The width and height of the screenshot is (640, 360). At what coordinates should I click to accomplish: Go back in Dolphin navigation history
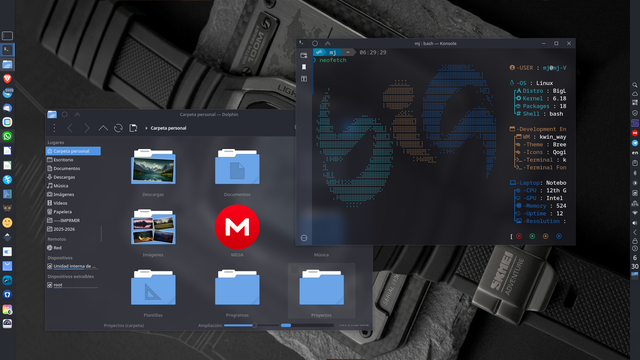pyautogui.click(x=70, y=128)
